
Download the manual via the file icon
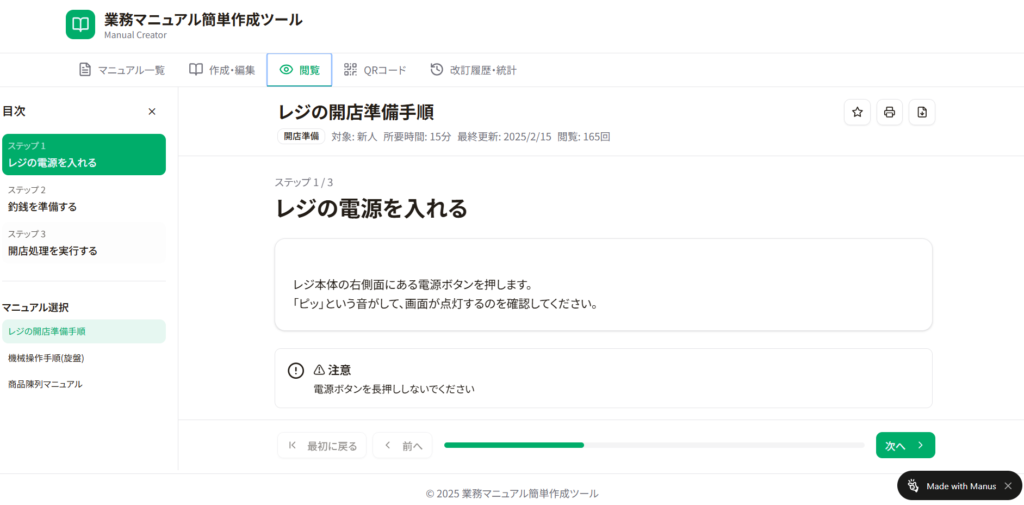(922, 113)
